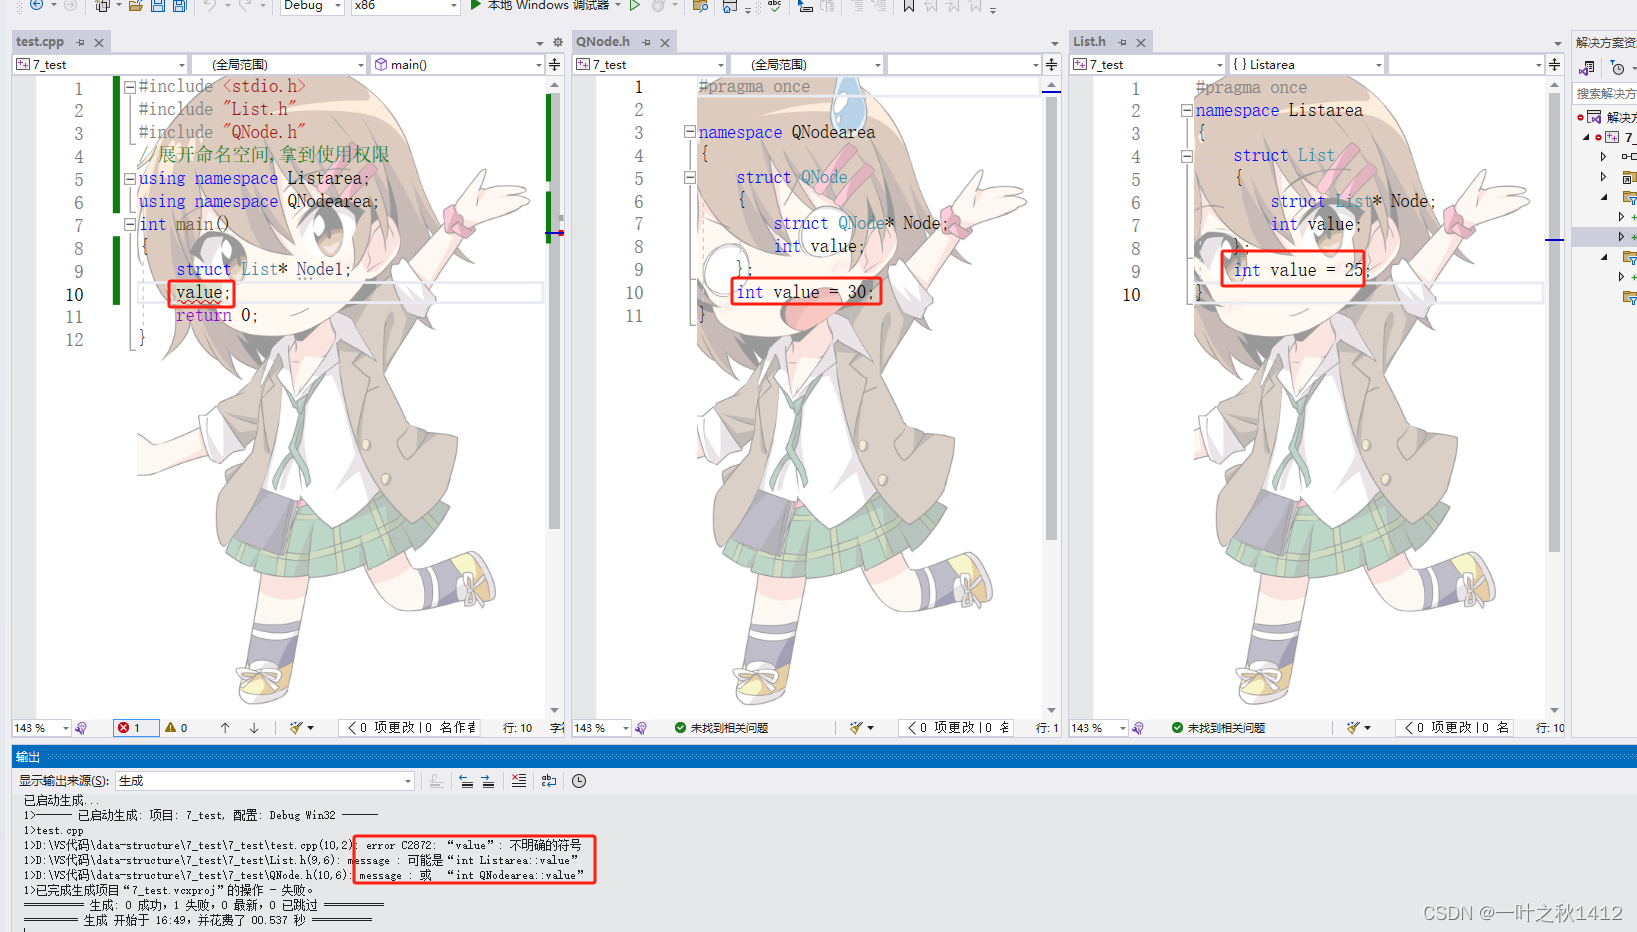This screenshot has height=932, width=1637.
Task: Click the 输出 output panel title
Action: click(x=28, y=757)
